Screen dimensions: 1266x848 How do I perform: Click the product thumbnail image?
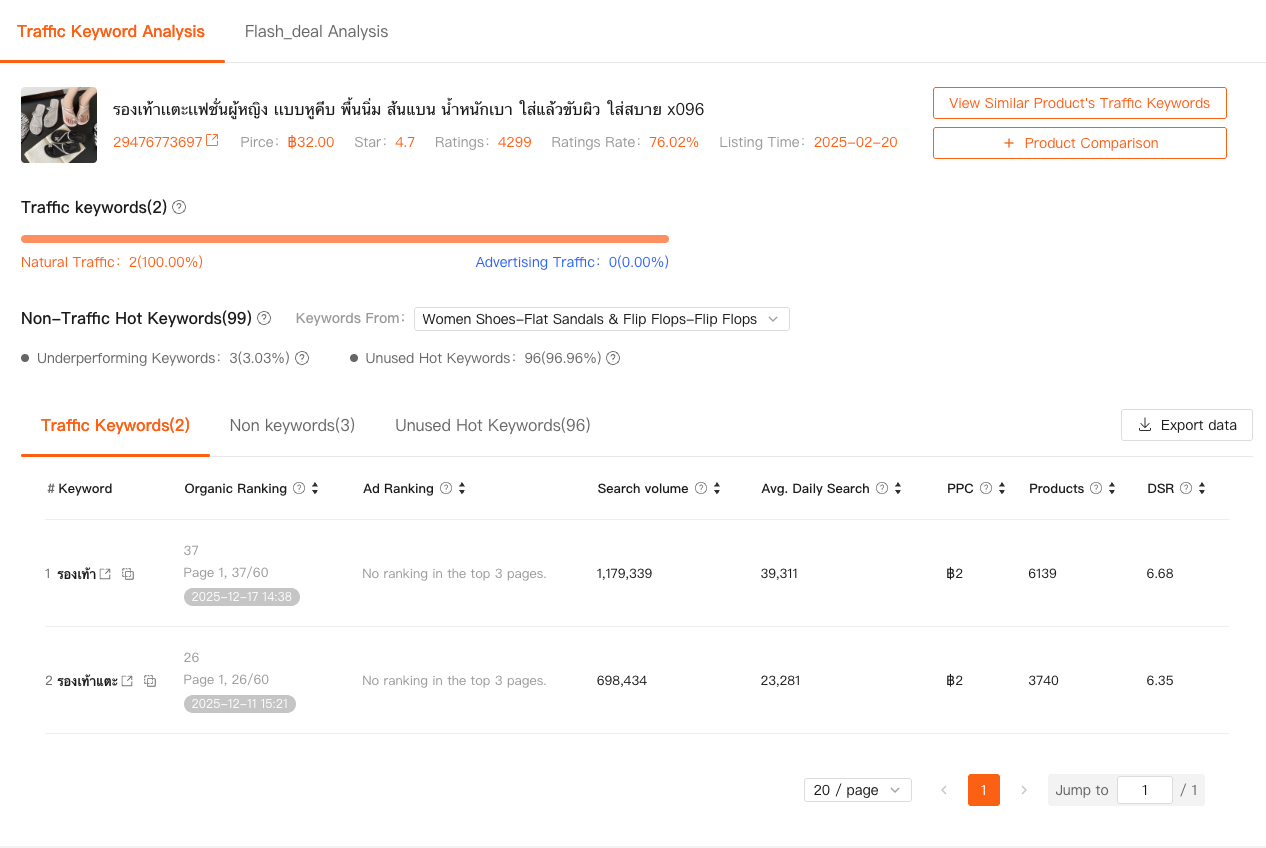pos(59,125)
